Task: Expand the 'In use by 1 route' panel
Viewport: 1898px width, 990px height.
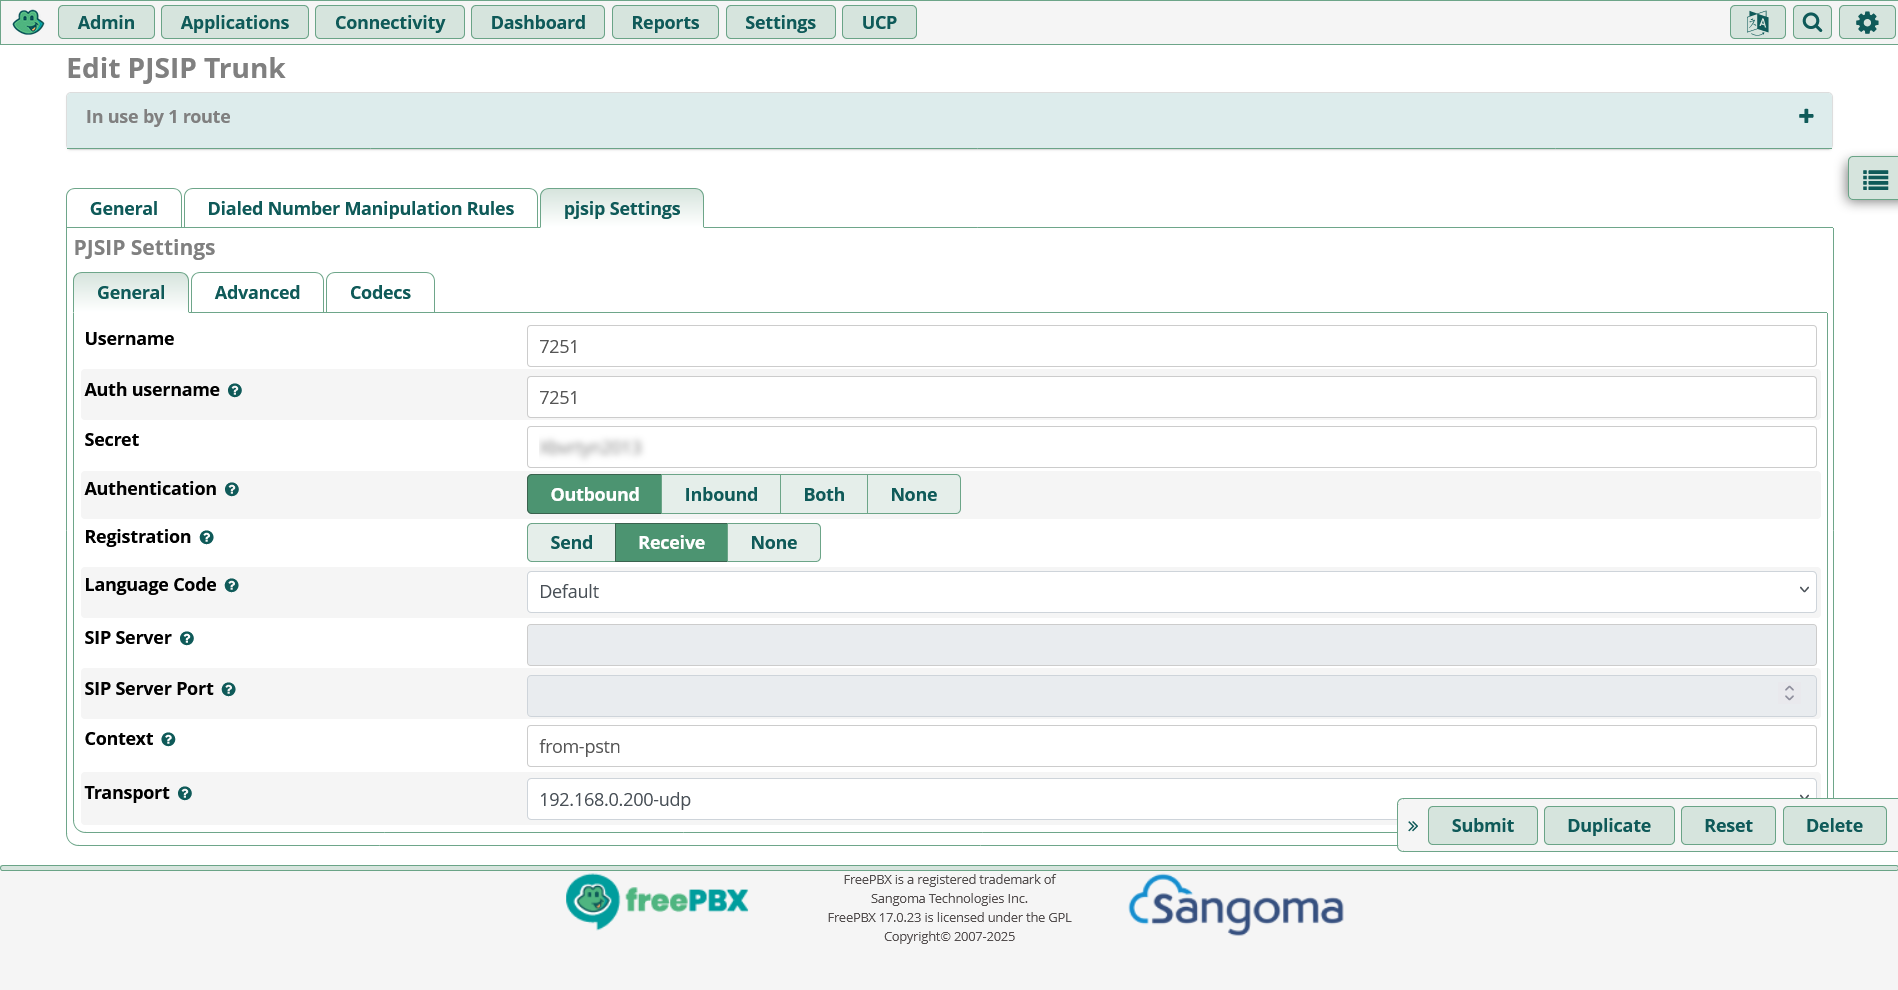Action: pos(1805,117)
